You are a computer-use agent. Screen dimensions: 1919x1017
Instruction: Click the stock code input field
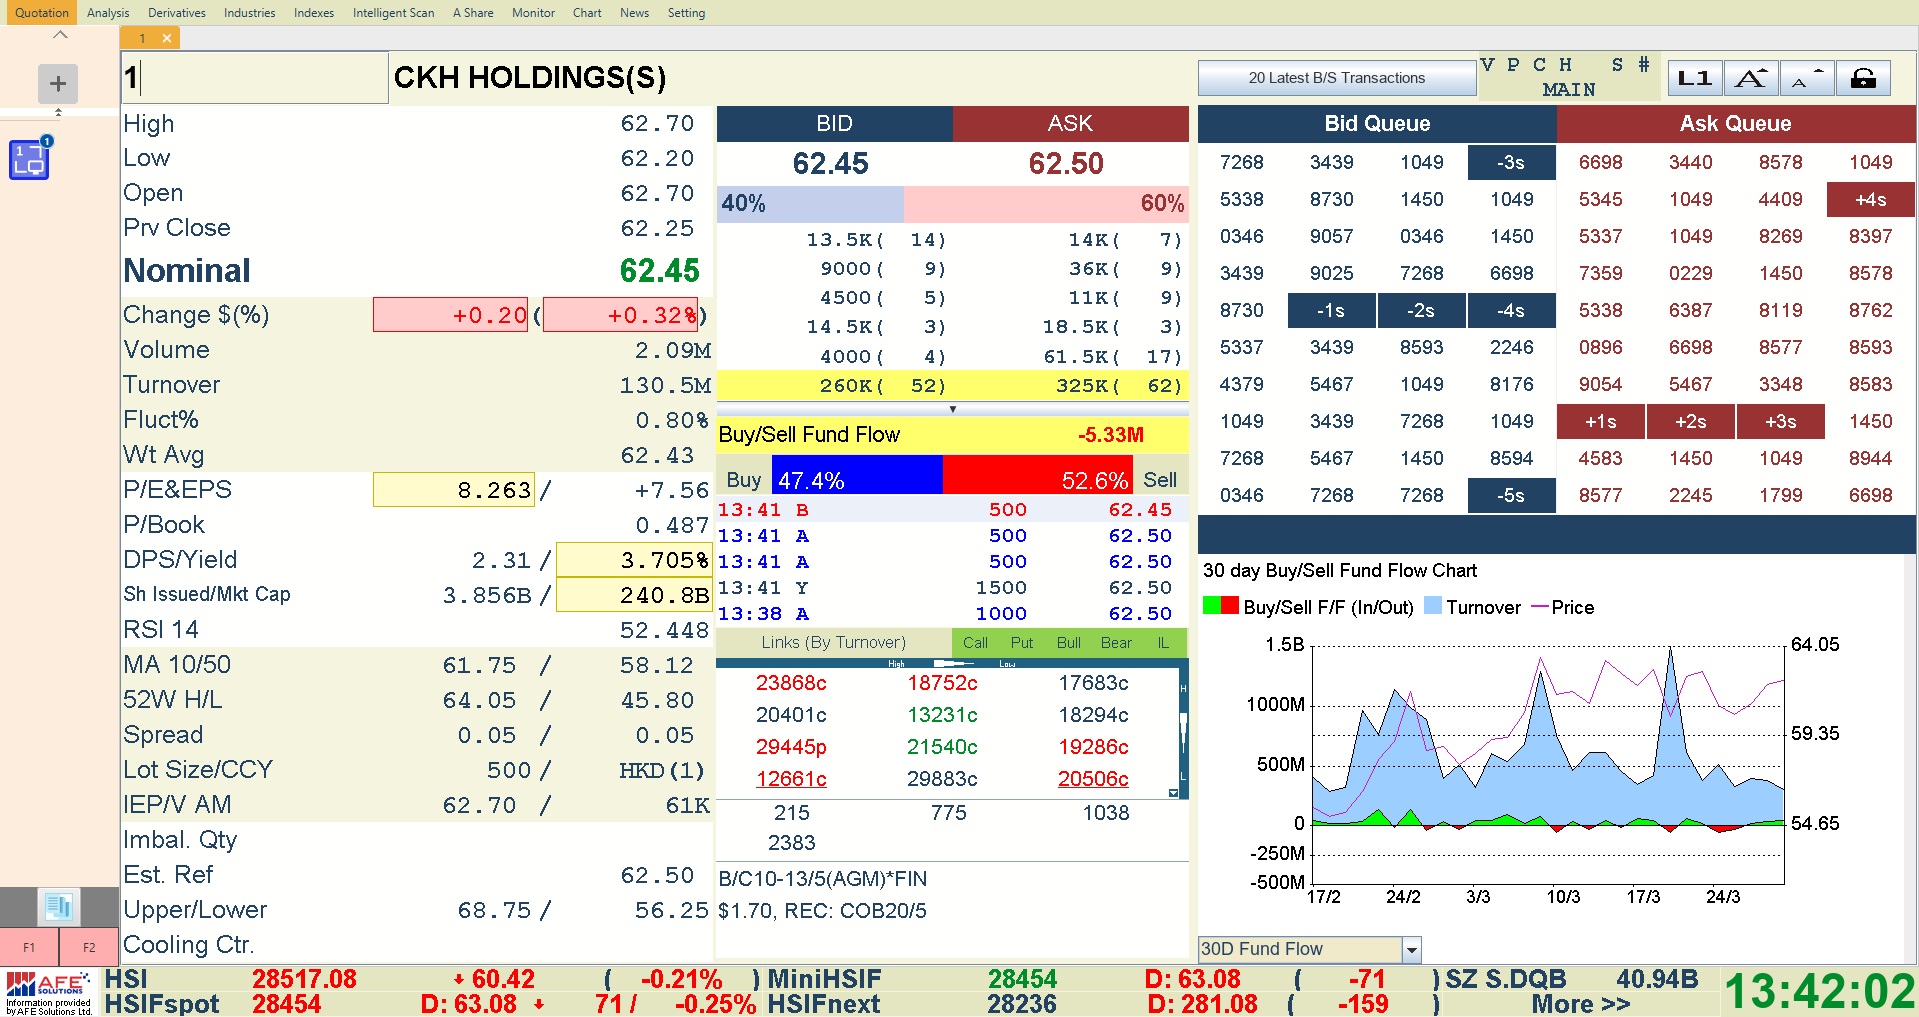pyautogui.click(x=254, y=77)
